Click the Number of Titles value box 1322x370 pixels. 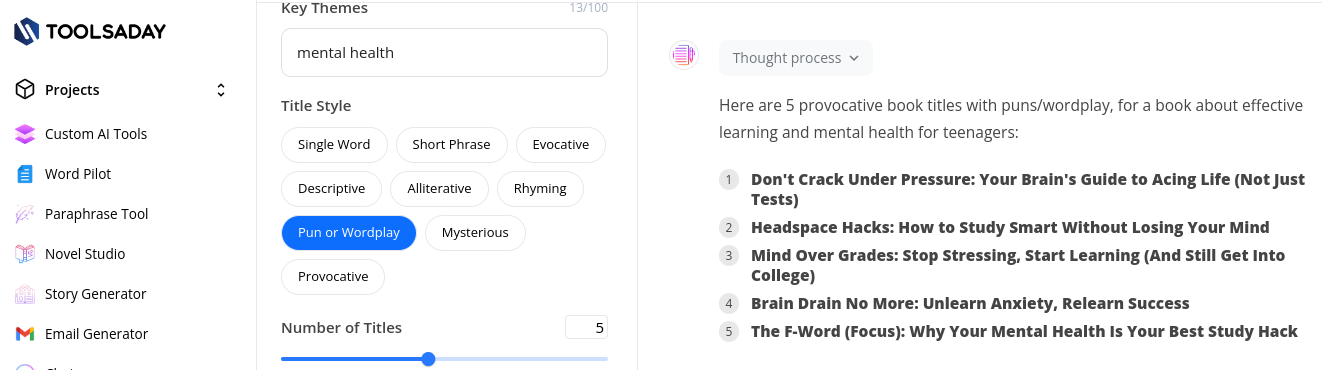pos(586,328)
